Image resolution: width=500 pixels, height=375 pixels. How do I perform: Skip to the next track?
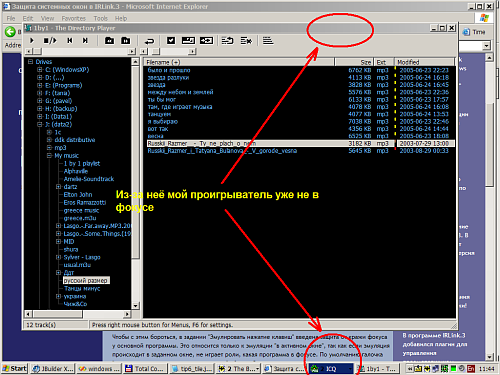tap(85, 40)
